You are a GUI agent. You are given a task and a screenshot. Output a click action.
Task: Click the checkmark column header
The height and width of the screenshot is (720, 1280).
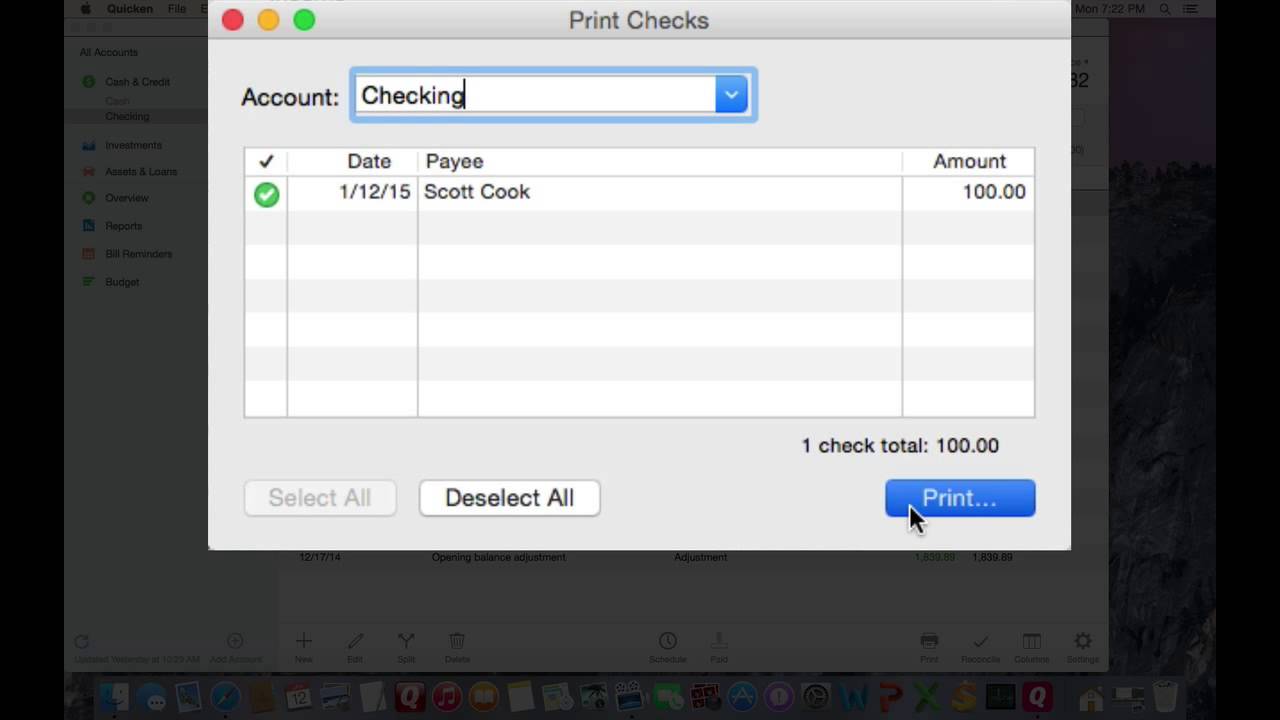[266, 161]
